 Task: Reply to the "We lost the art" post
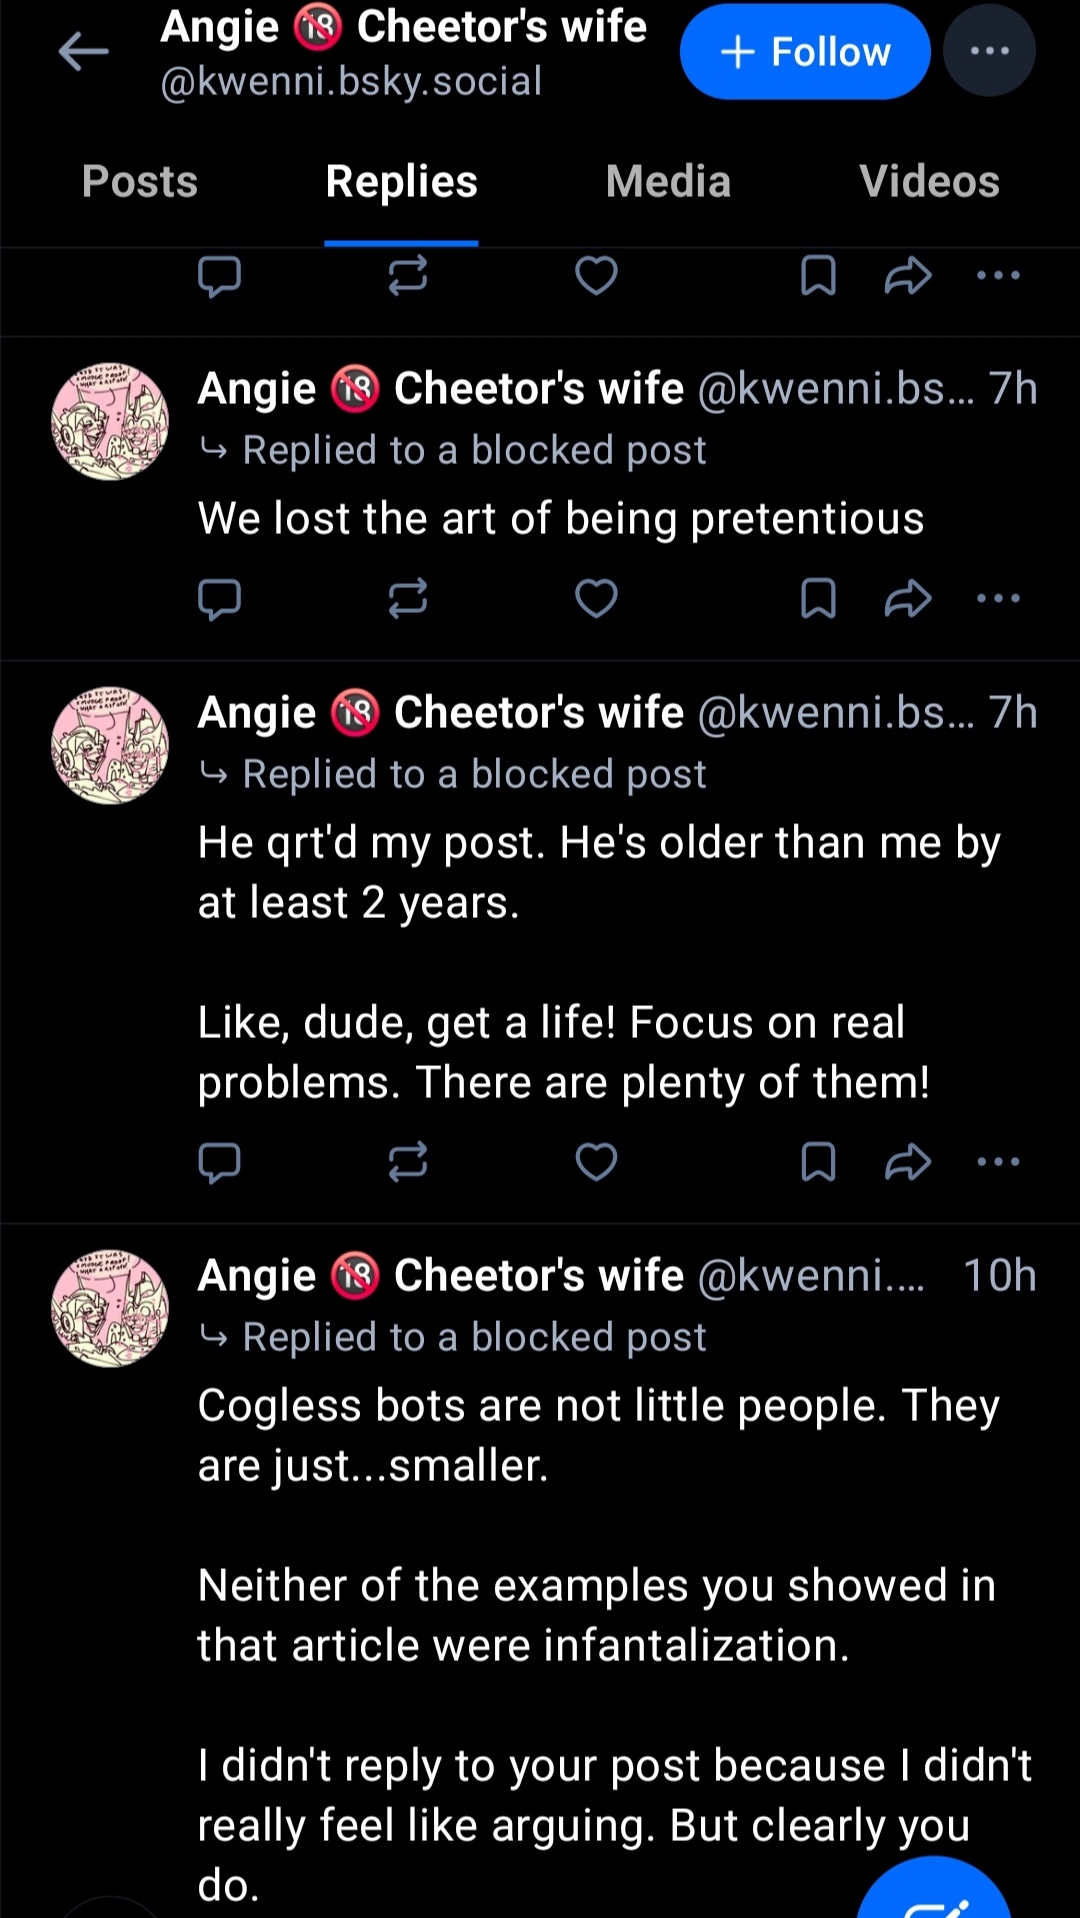click(219, 599)
